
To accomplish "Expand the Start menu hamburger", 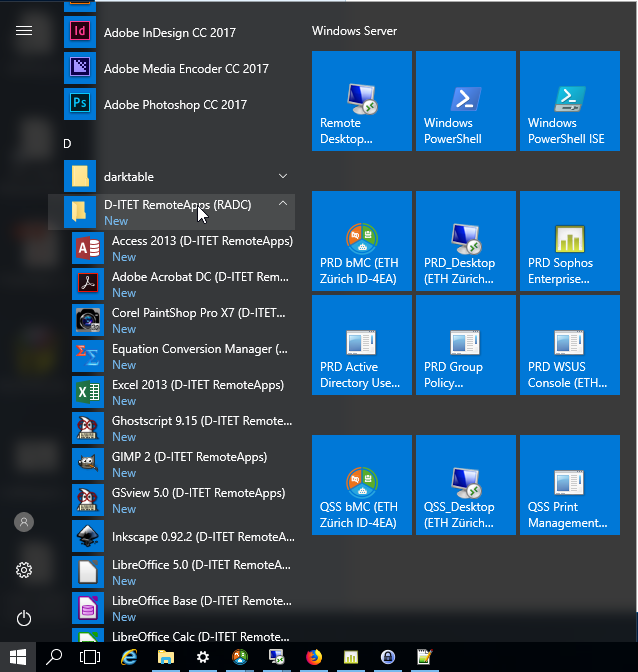I will pos(24,31).
